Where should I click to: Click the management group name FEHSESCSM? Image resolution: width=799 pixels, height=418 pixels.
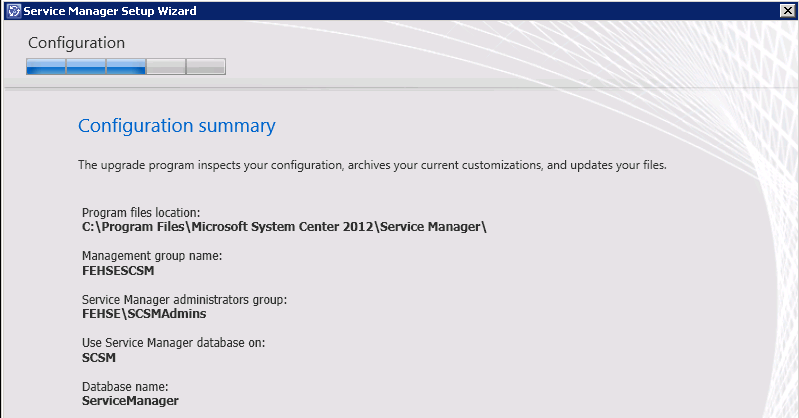click(118, 271)
